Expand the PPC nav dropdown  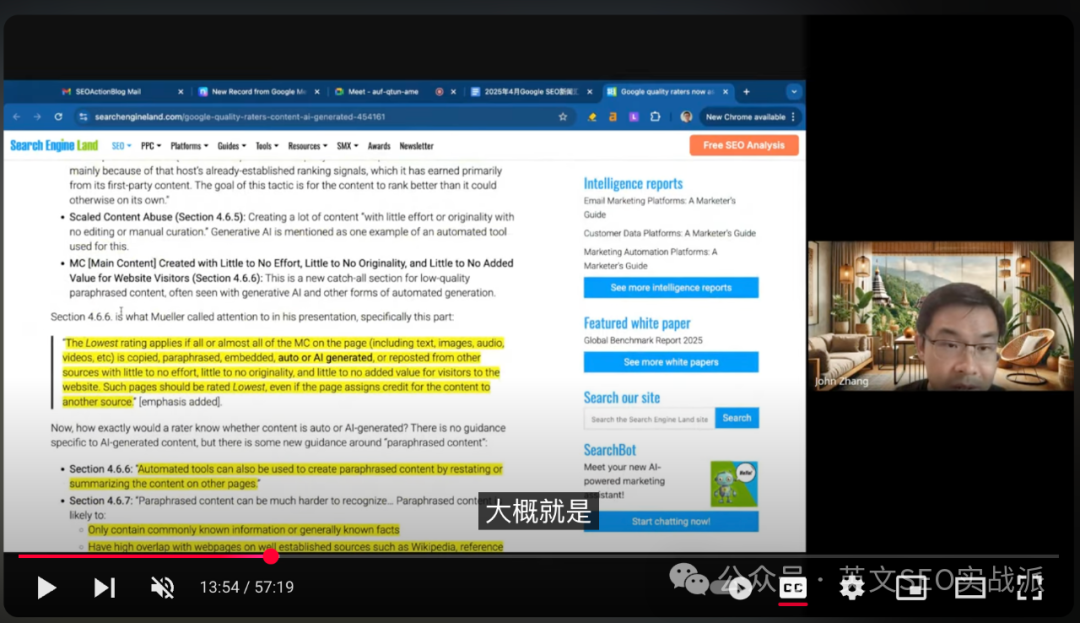[x=151, y=146]
